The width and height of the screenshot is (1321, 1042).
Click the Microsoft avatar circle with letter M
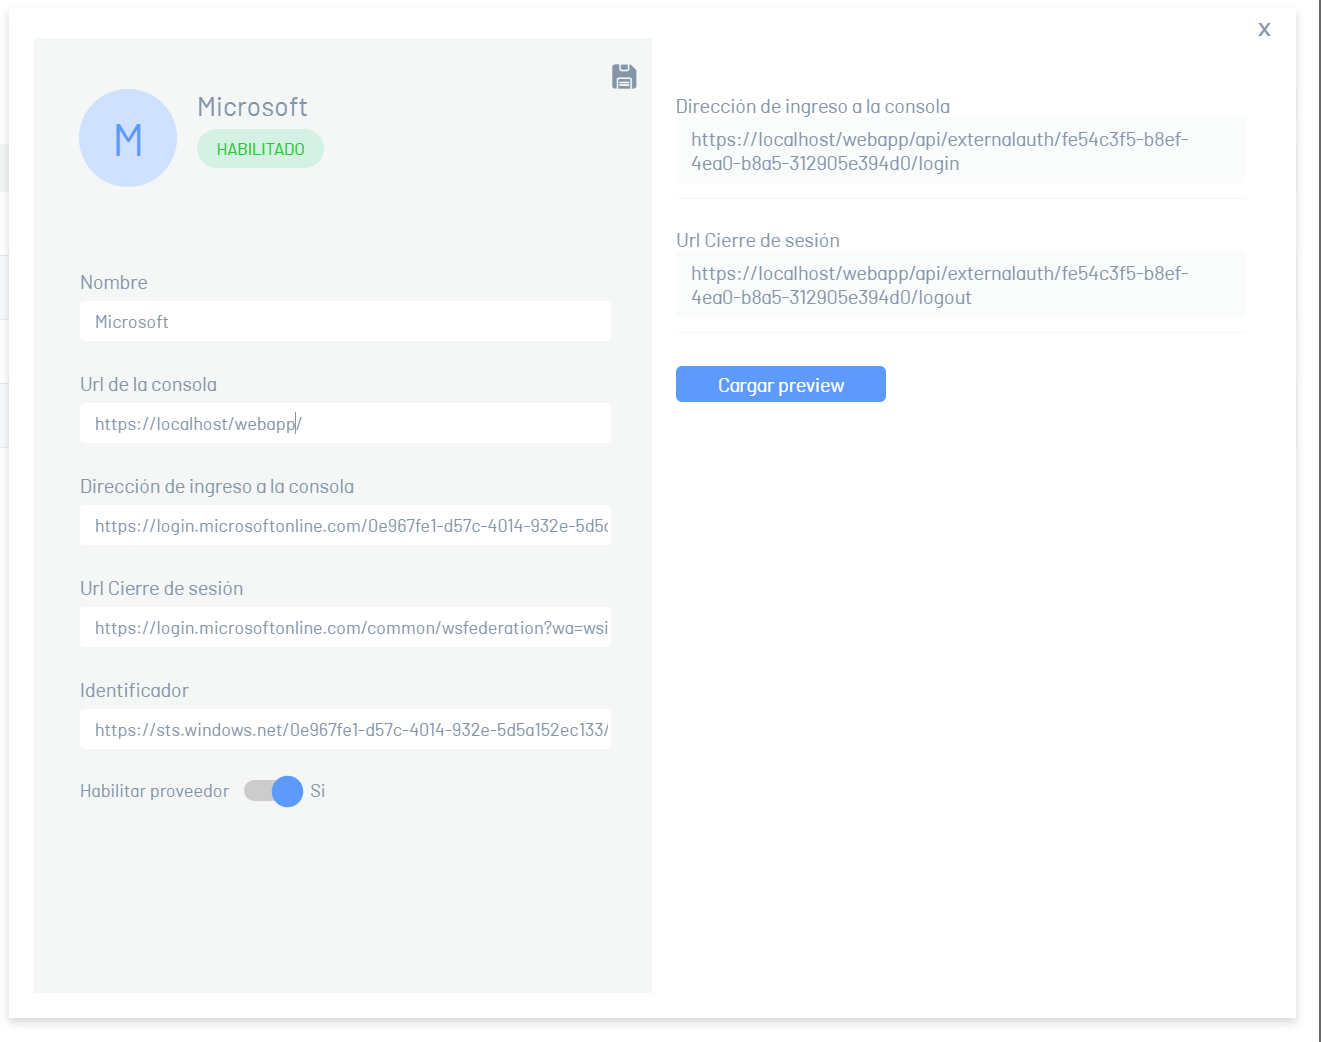pos(128,138)
